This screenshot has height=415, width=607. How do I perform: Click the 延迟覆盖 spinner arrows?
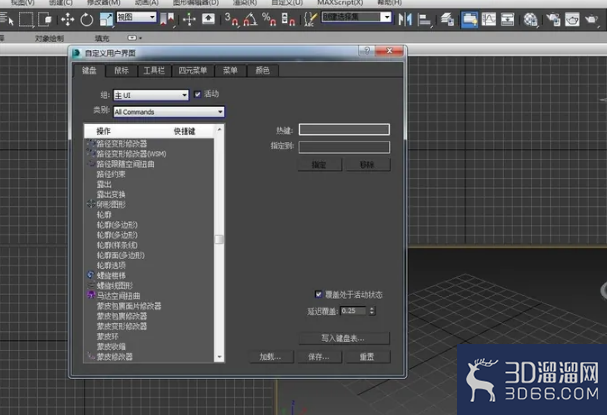[x=372, y=310]
